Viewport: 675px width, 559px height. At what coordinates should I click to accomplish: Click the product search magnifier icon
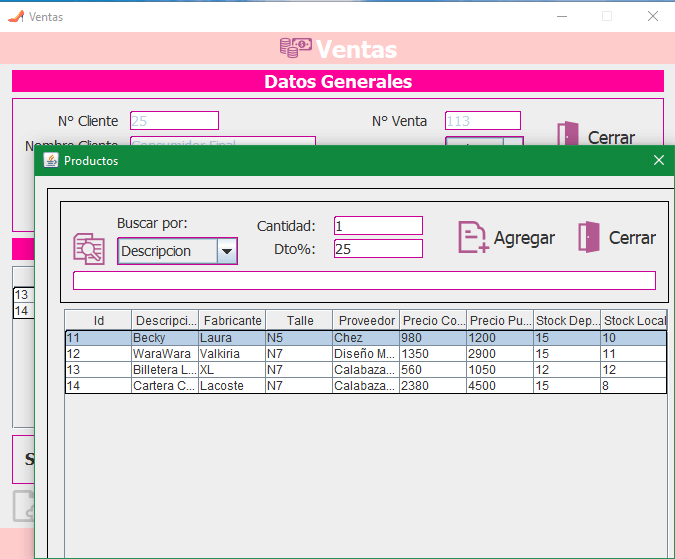(89, 248)
